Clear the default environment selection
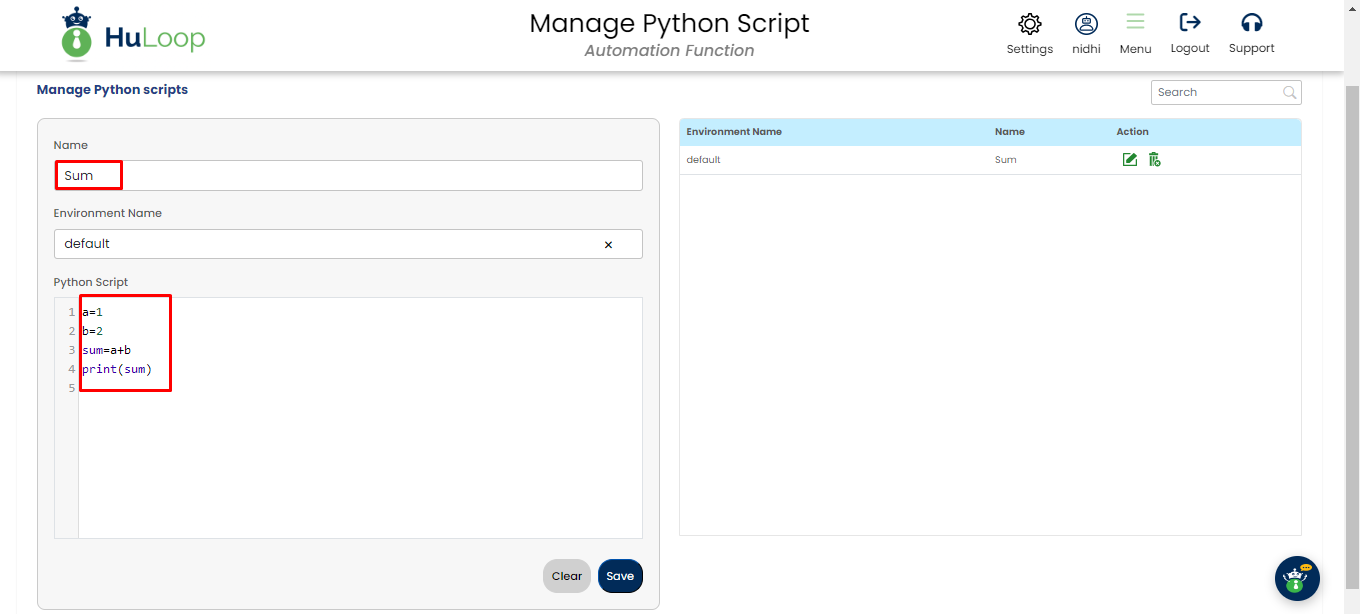 pos(608,245)
